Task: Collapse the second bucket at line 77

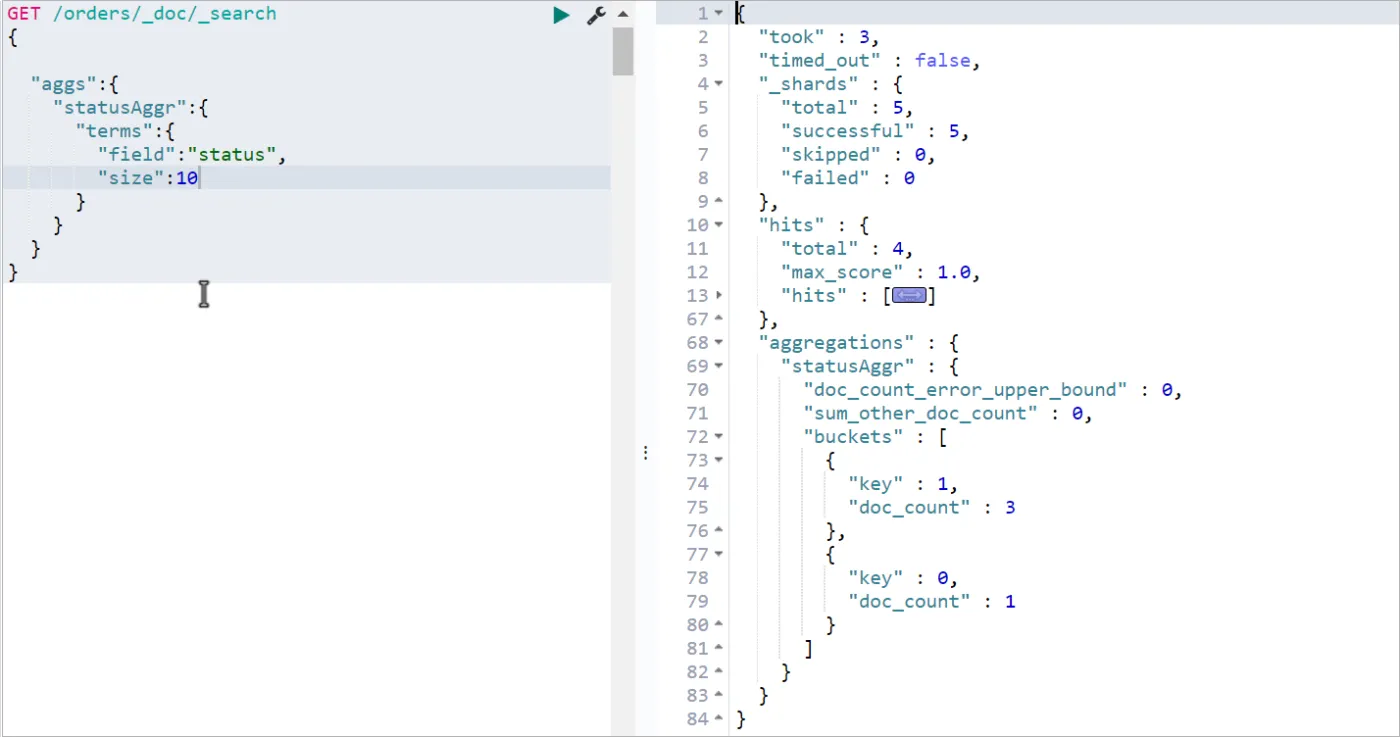Action: click(x=718, y=554)
